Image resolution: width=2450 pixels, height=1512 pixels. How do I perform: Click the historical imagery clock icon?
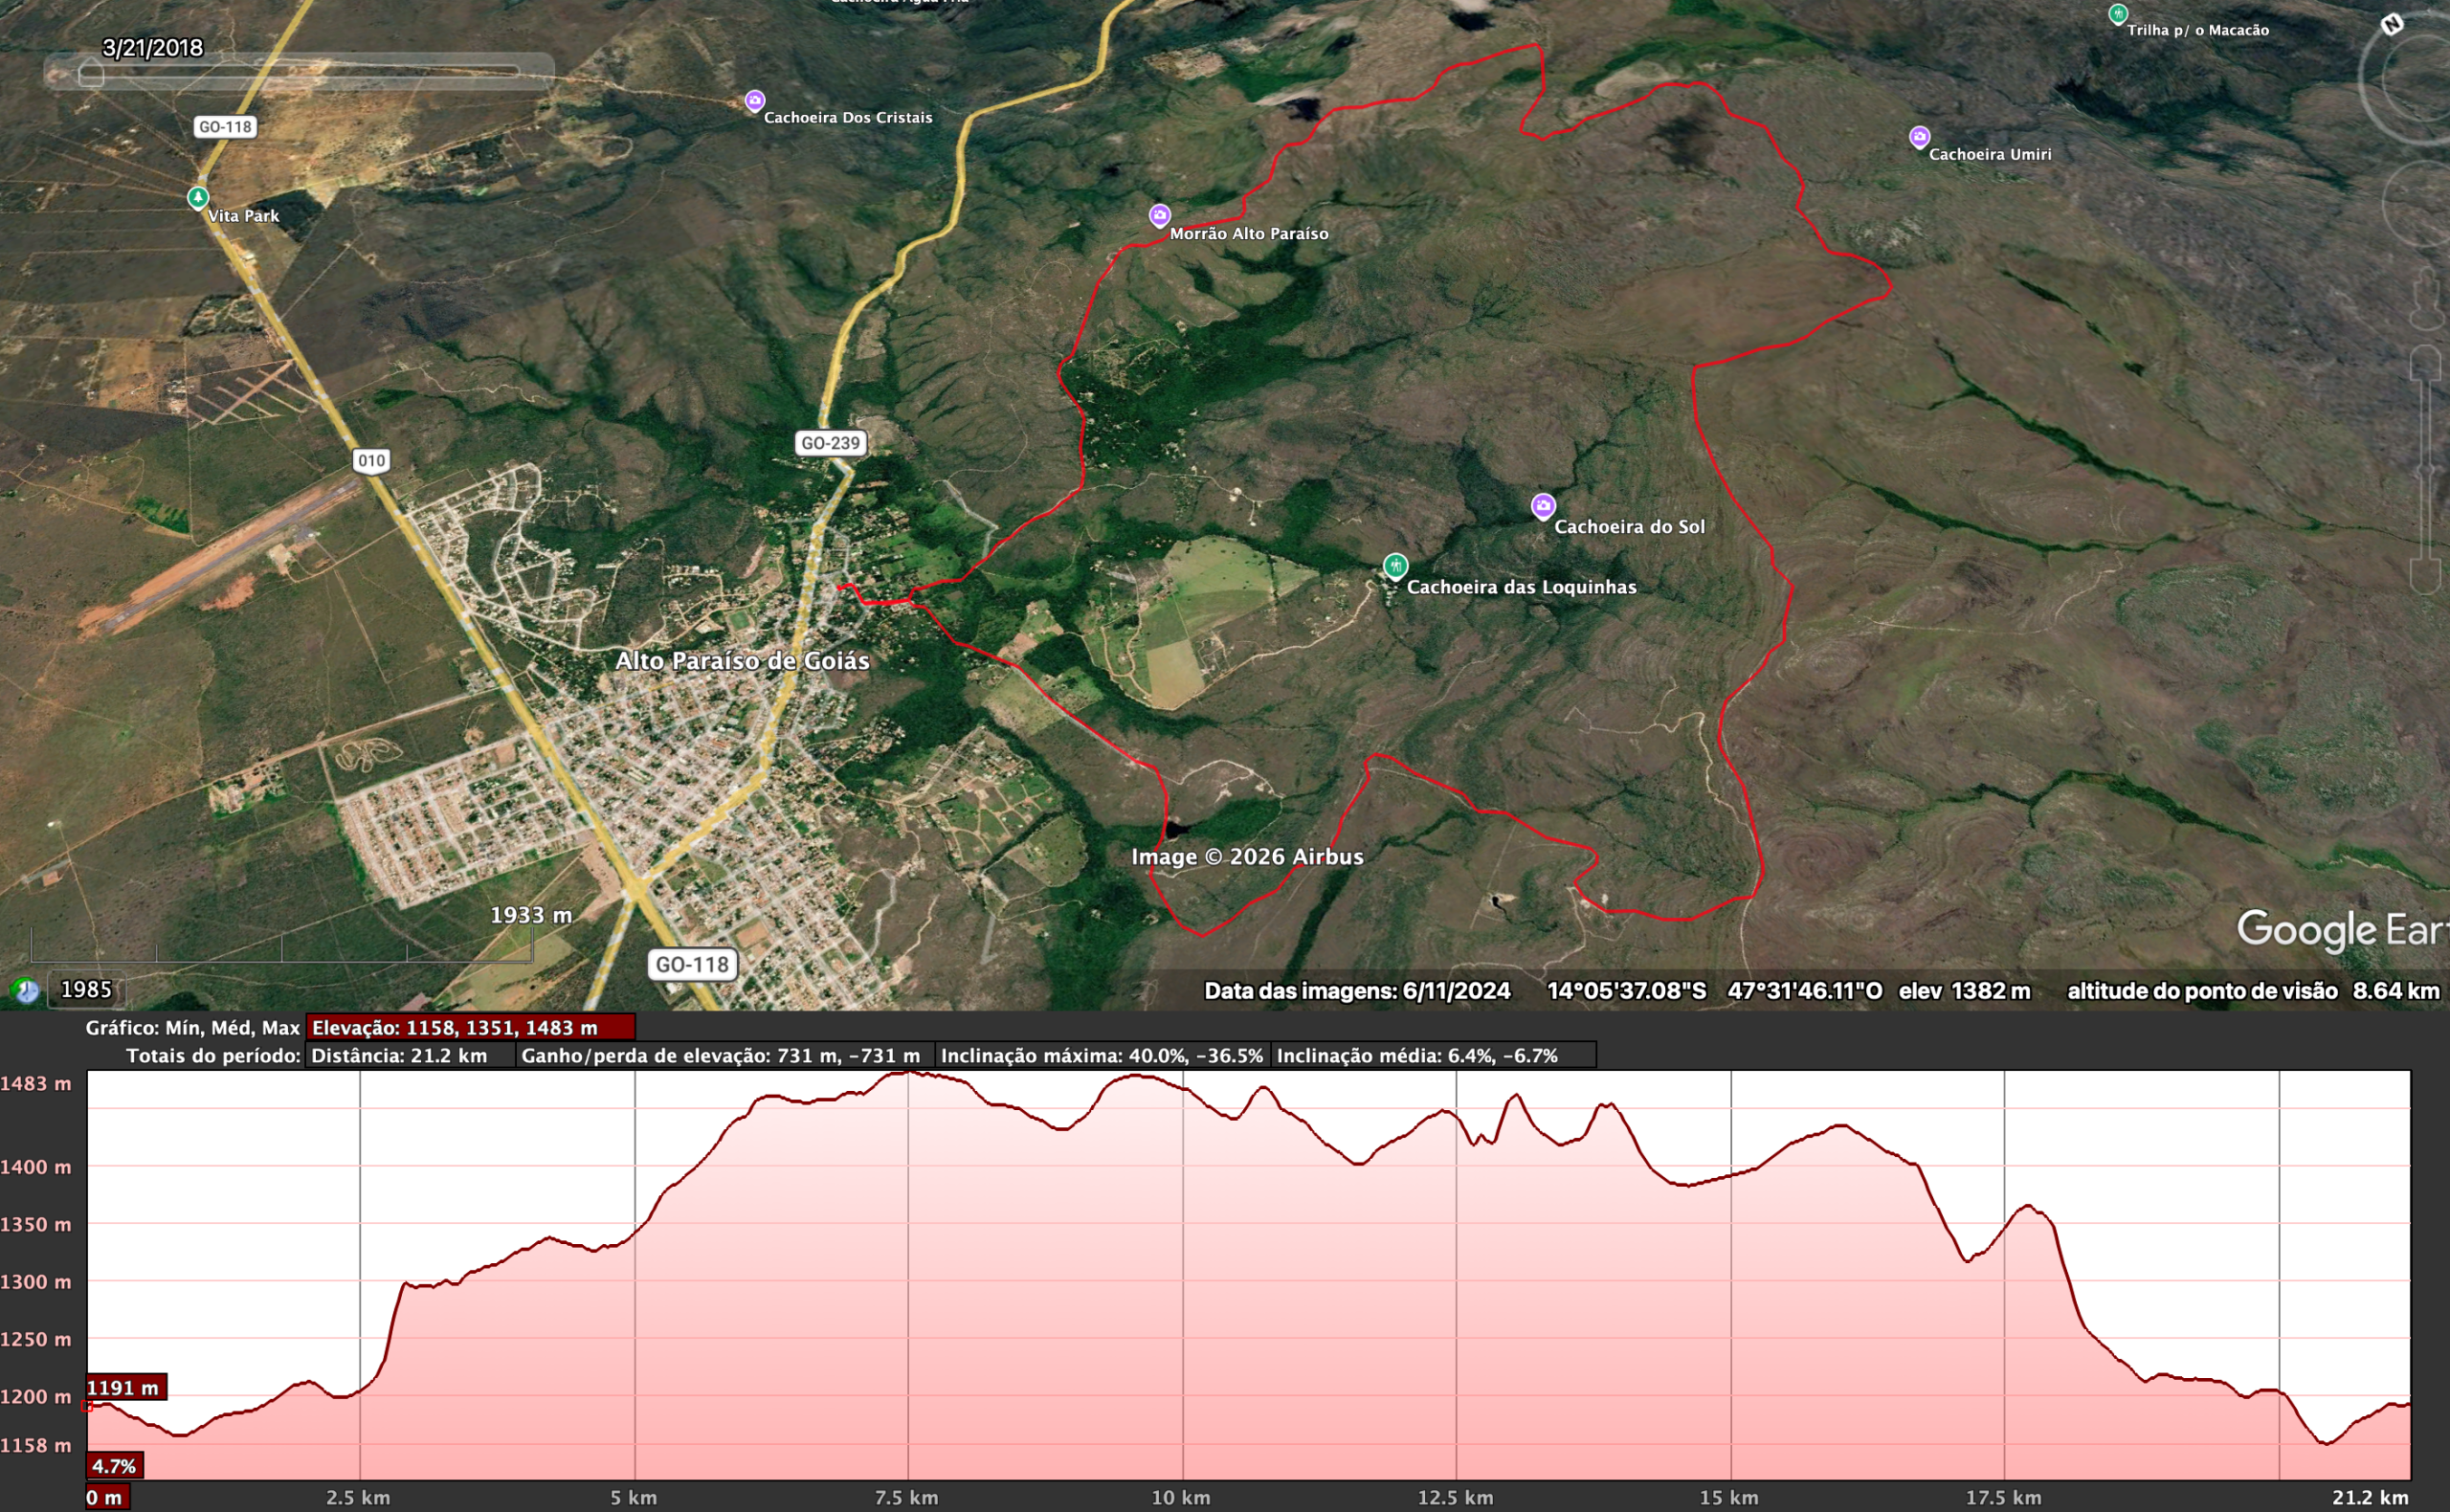25,990
